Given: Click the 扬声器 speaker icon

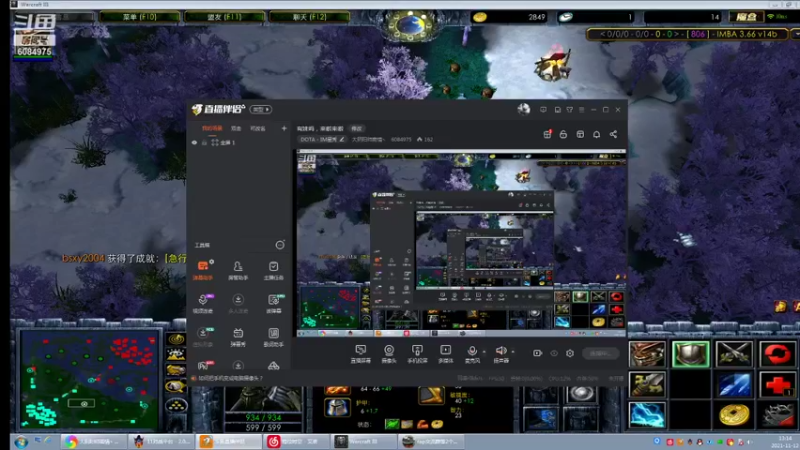Looking at the screenshot, I should click(501, 353).
